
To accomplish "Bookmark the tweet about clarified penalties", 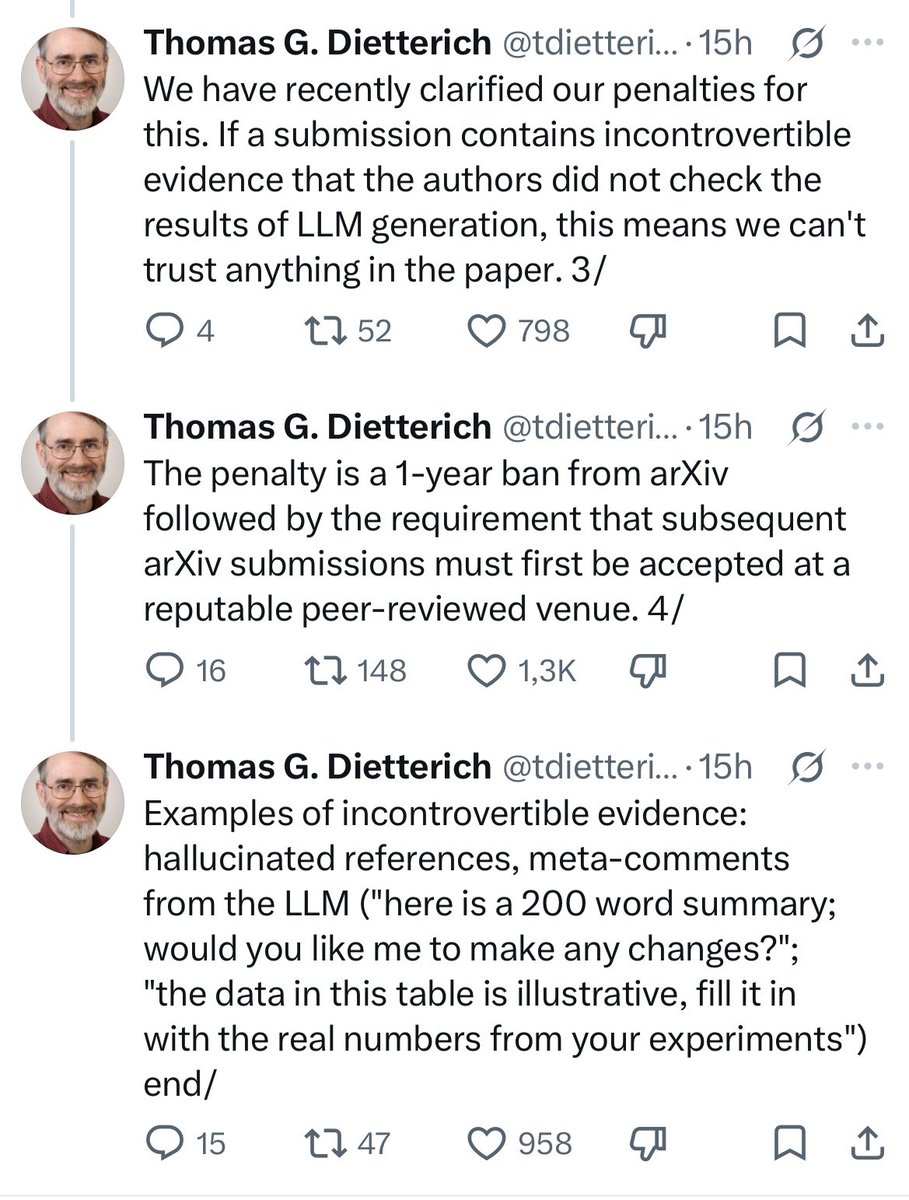I will (792, 330).
